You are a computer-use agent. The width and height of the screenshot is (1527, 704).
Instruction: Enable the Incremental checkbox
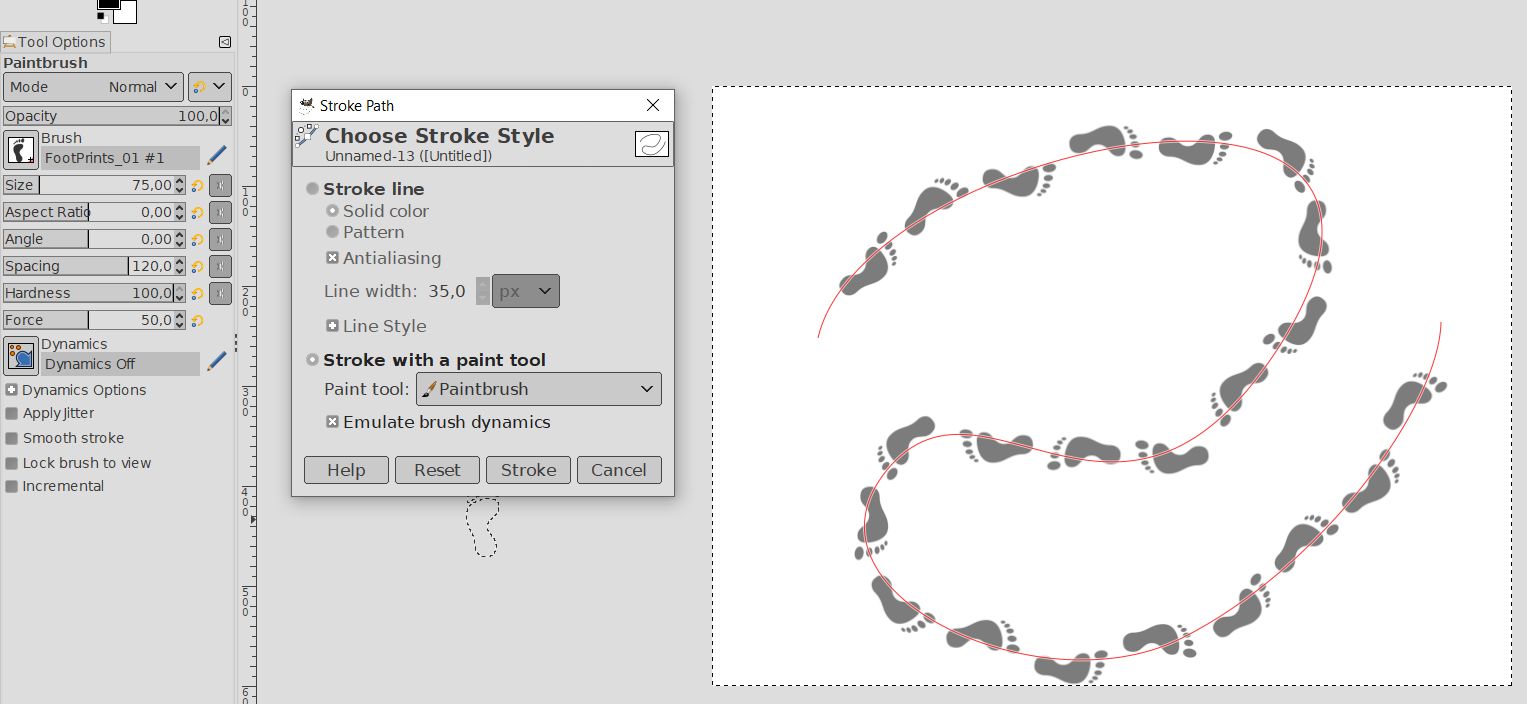pyautogui.click(x=11, y=486)
